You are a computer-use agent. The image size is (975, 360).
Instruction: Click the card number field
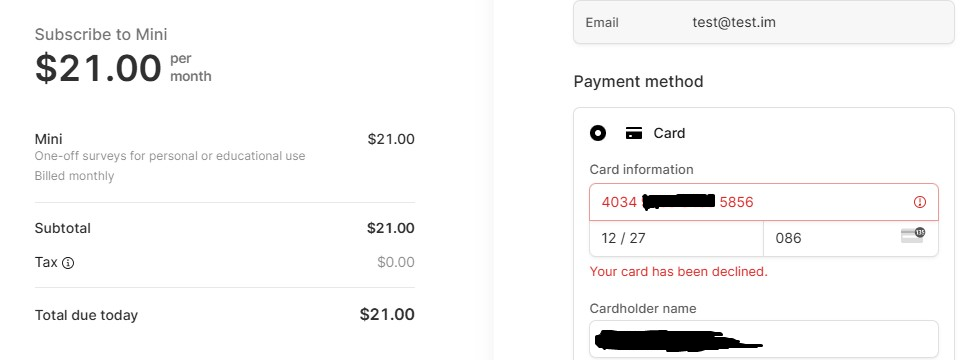click(x=764, y=202)
